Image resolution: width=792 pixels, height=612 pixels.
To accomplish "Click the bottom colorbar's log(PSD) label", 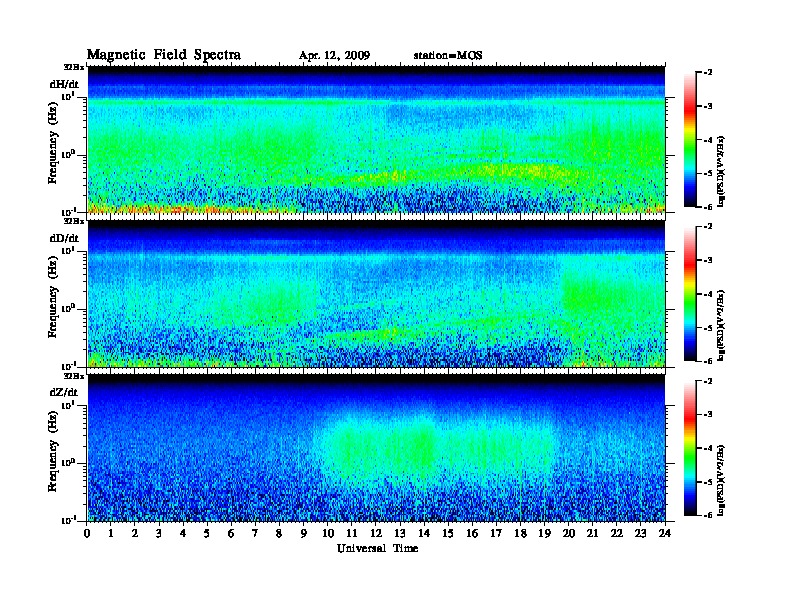I will pos(721,480).
